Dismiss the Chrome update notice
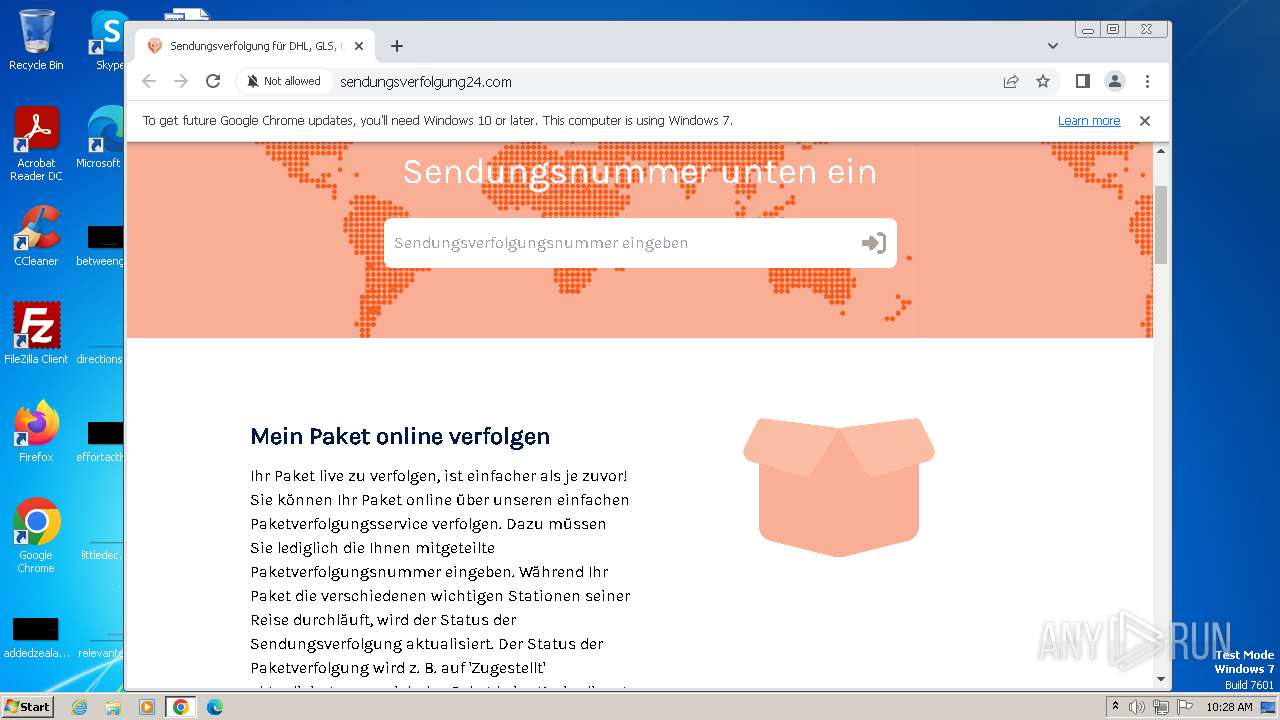1280x720 pixels. pyautogui.click(x=1145, y=121)
